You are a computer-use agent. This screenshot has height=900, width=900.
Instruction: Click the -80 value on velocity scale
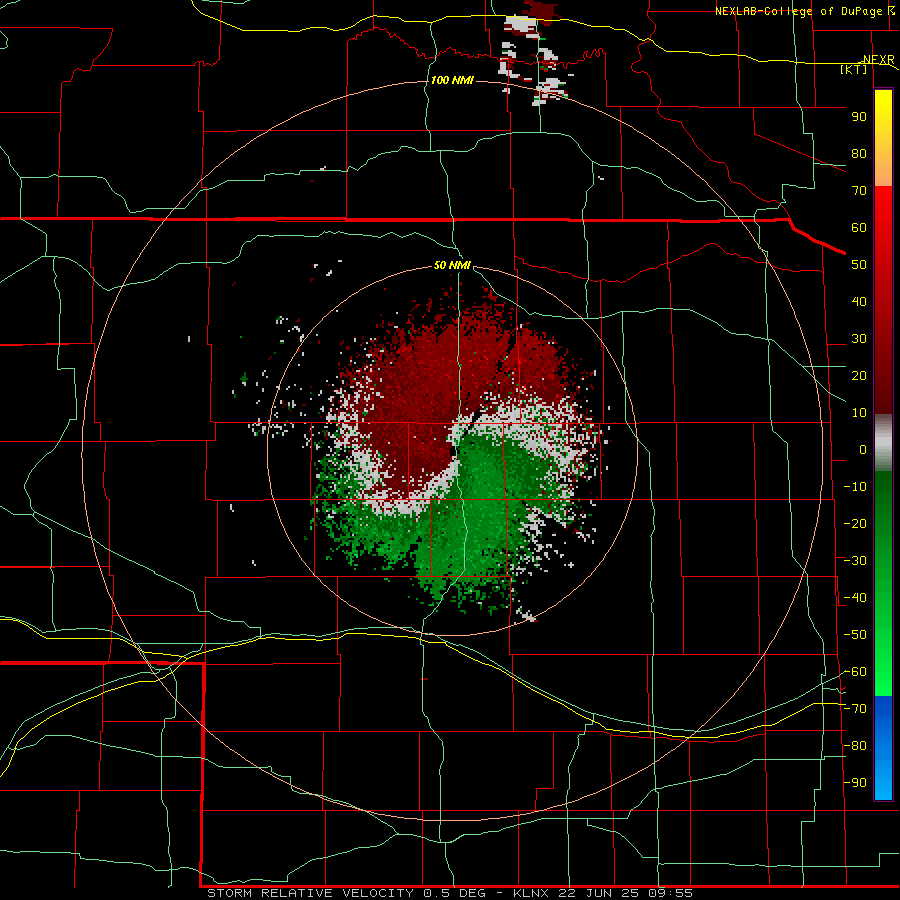855,746
